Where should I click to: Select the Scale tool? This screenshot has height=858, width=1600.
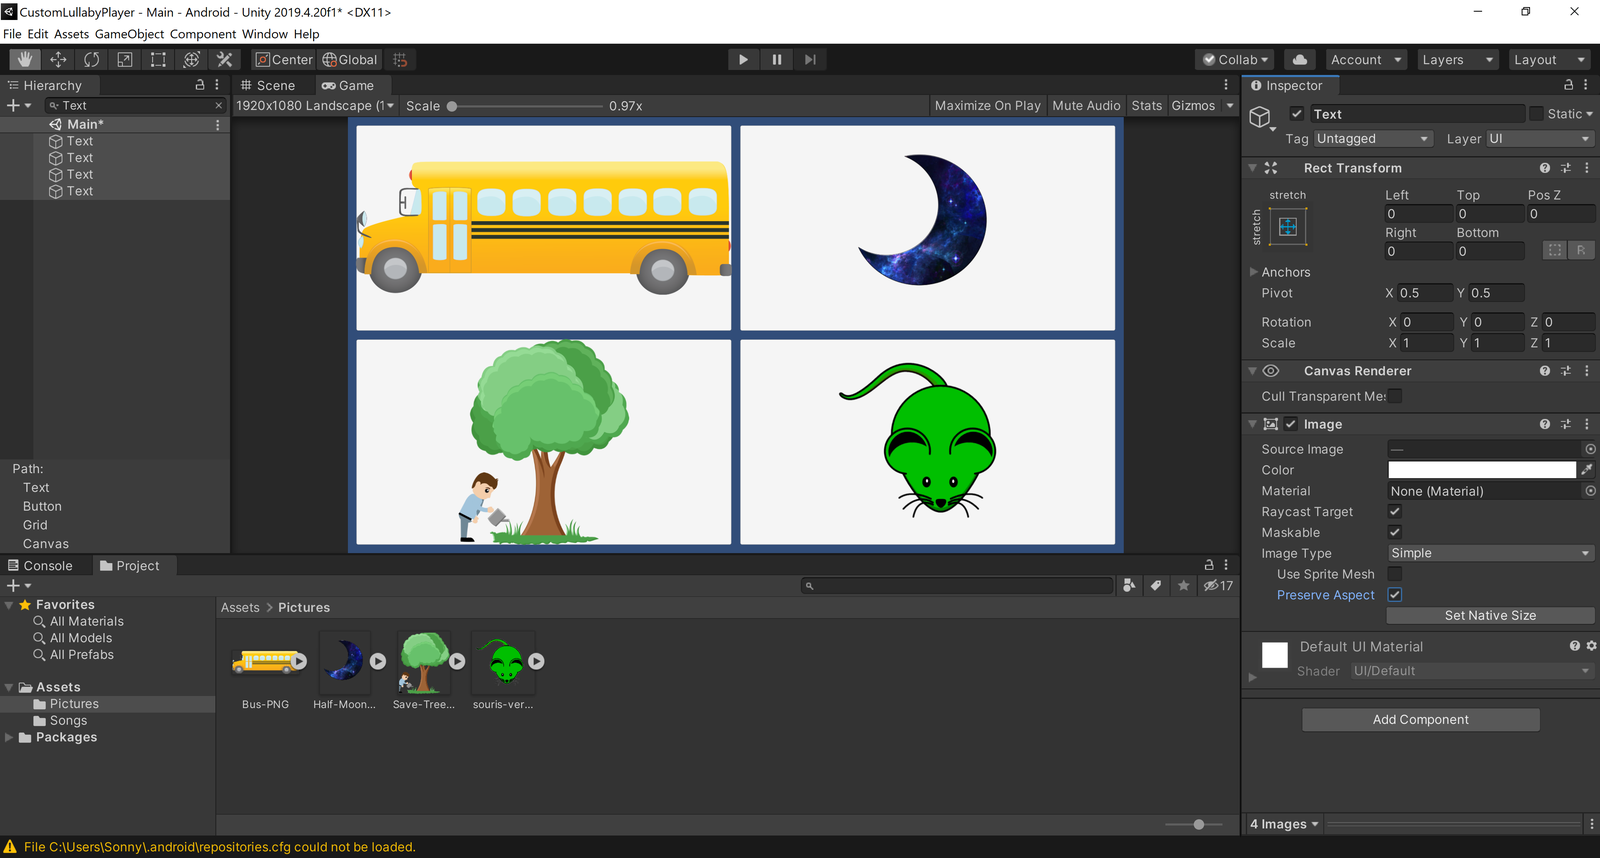click(125, 60)
